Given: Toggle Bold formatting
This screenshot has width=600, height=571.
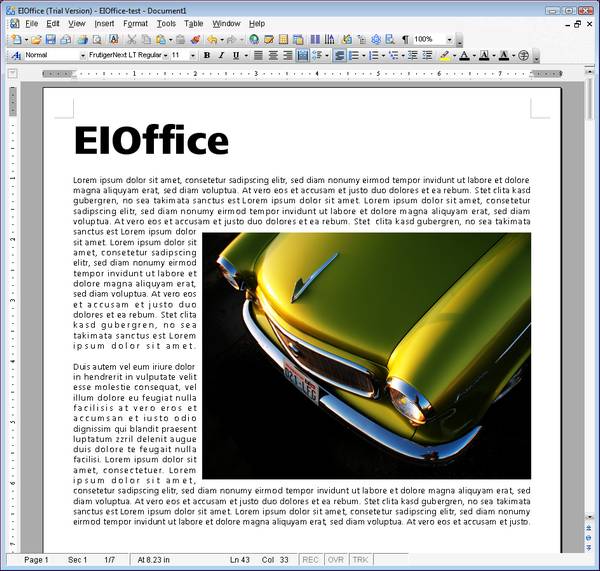Looking at the screenshot, I should [207, 55].
